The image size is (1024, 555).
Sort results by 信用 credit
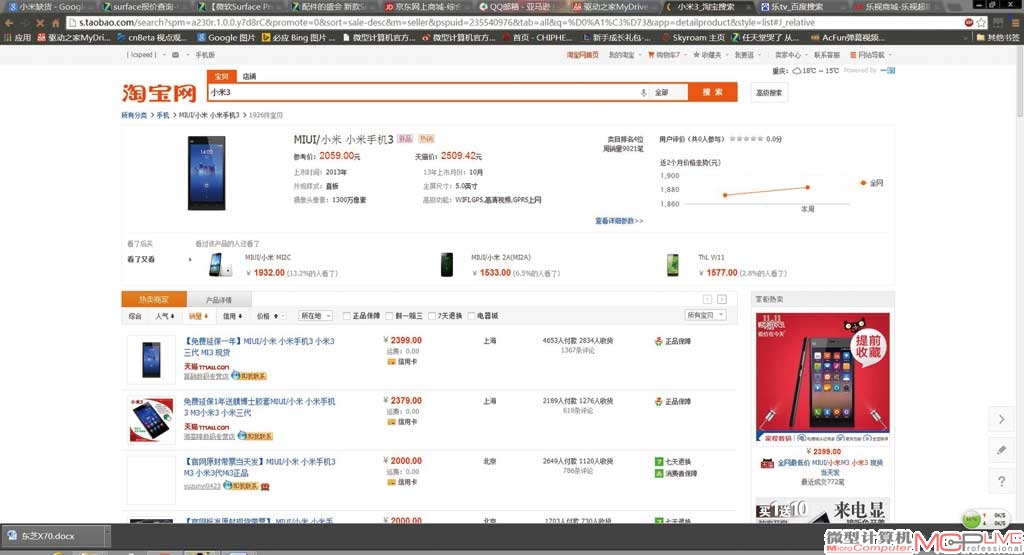[232, 316]
